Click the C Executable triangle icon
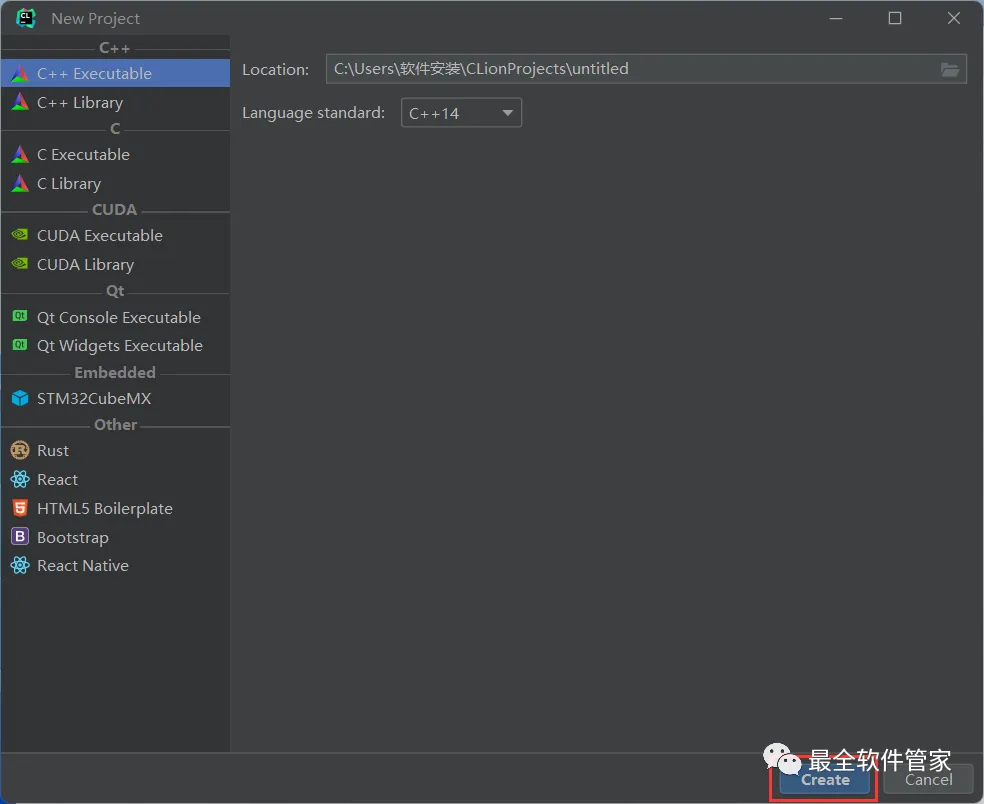984x804 pixels. (20, 154)
